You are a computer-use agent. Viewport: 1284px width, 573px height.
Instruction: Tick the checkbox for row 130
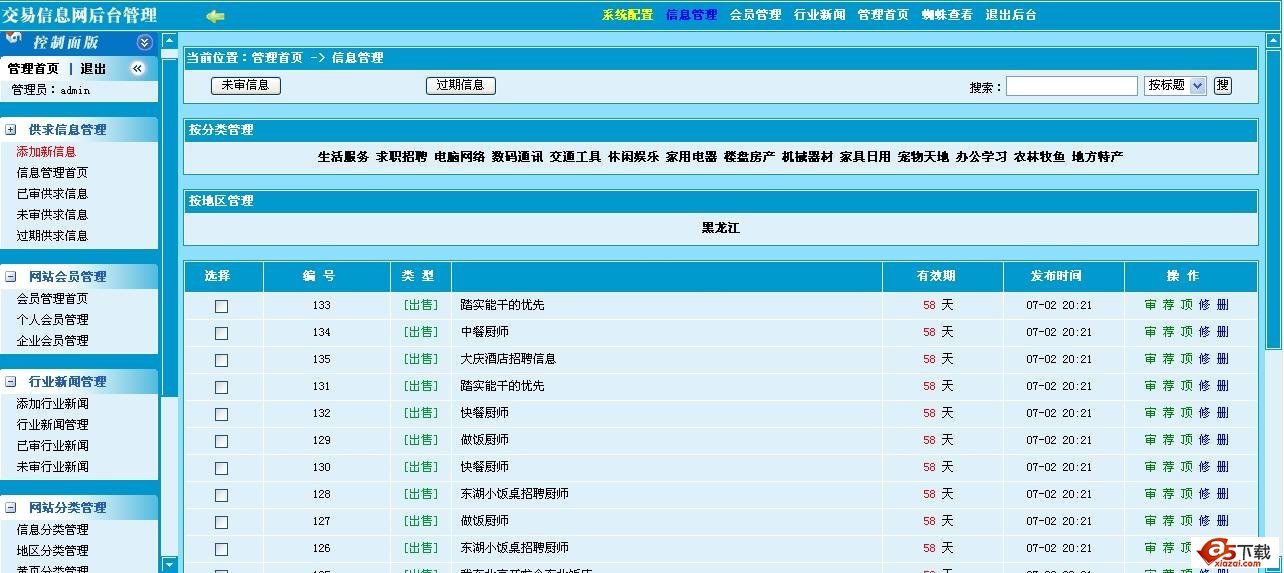221,468
